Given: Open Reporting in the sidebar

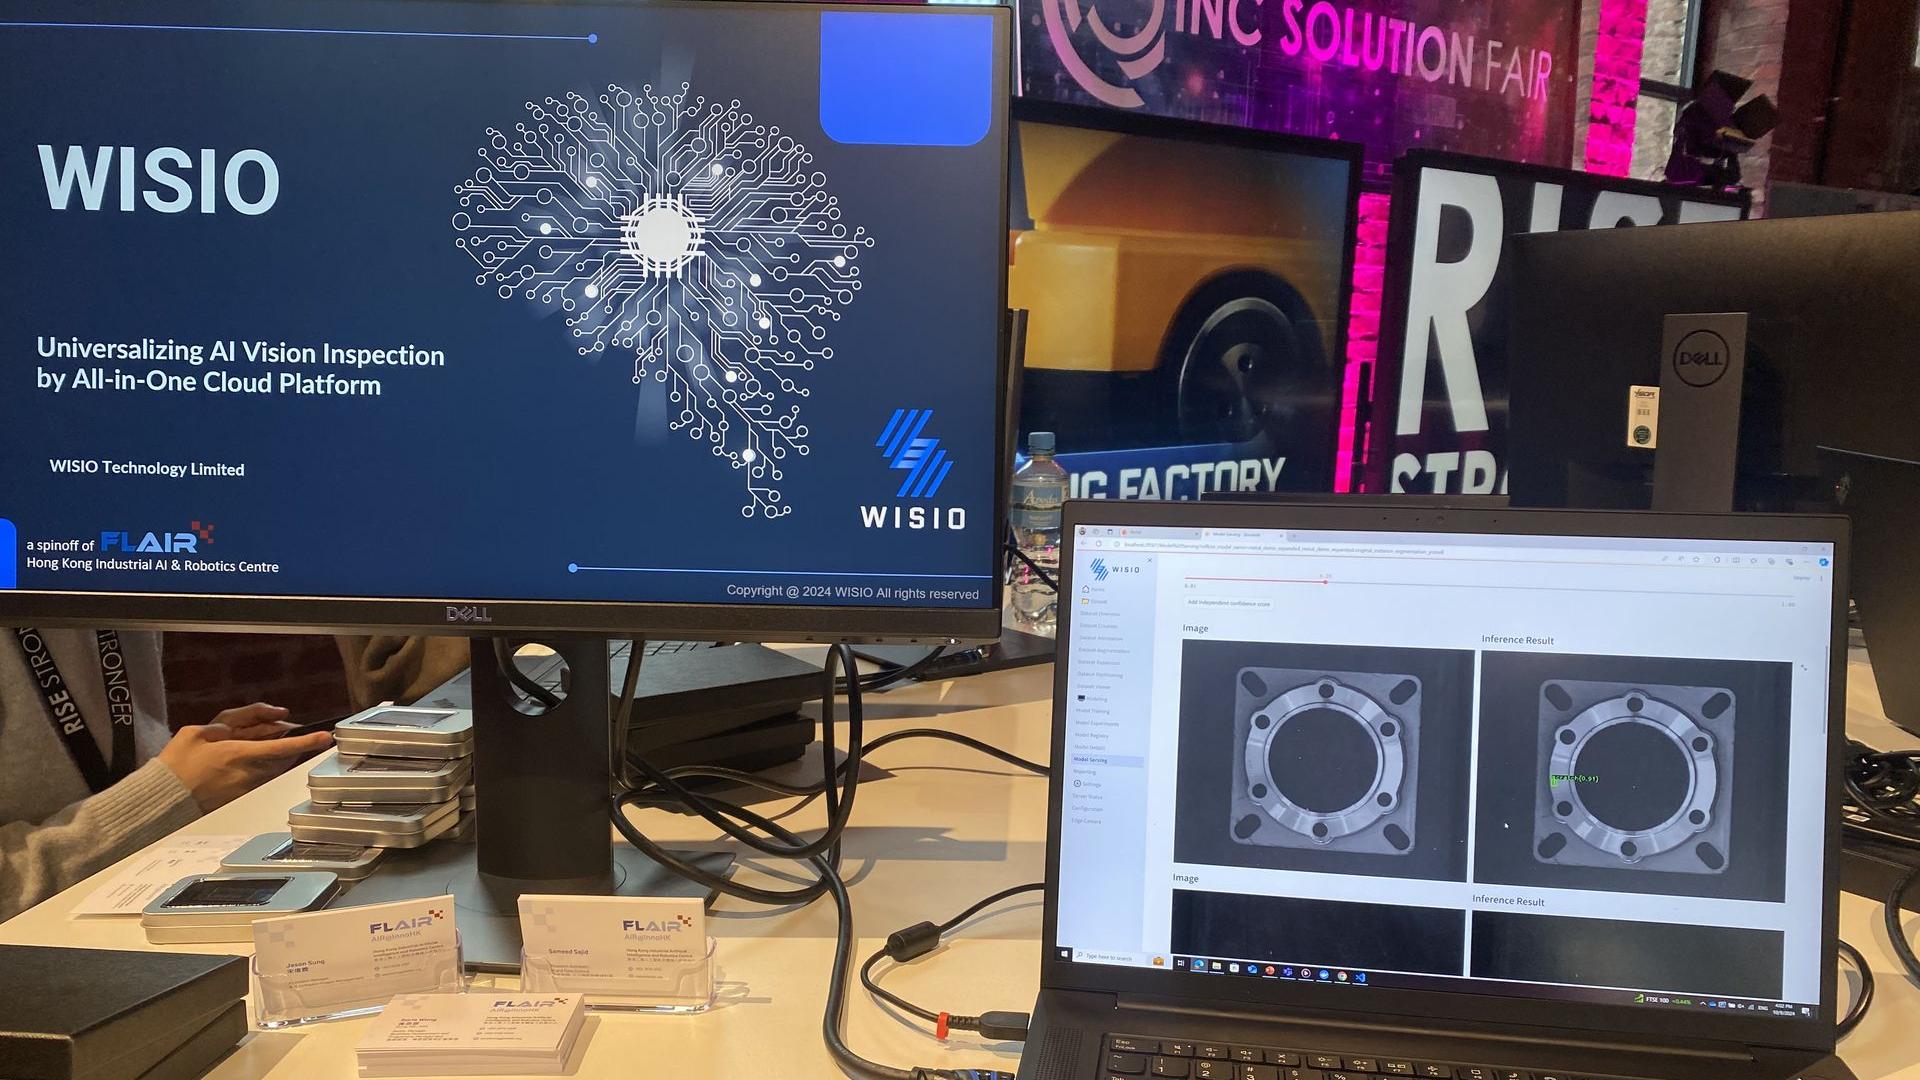Looking at the screenshot, I should pyautogui.click(x=1085, y=772).
